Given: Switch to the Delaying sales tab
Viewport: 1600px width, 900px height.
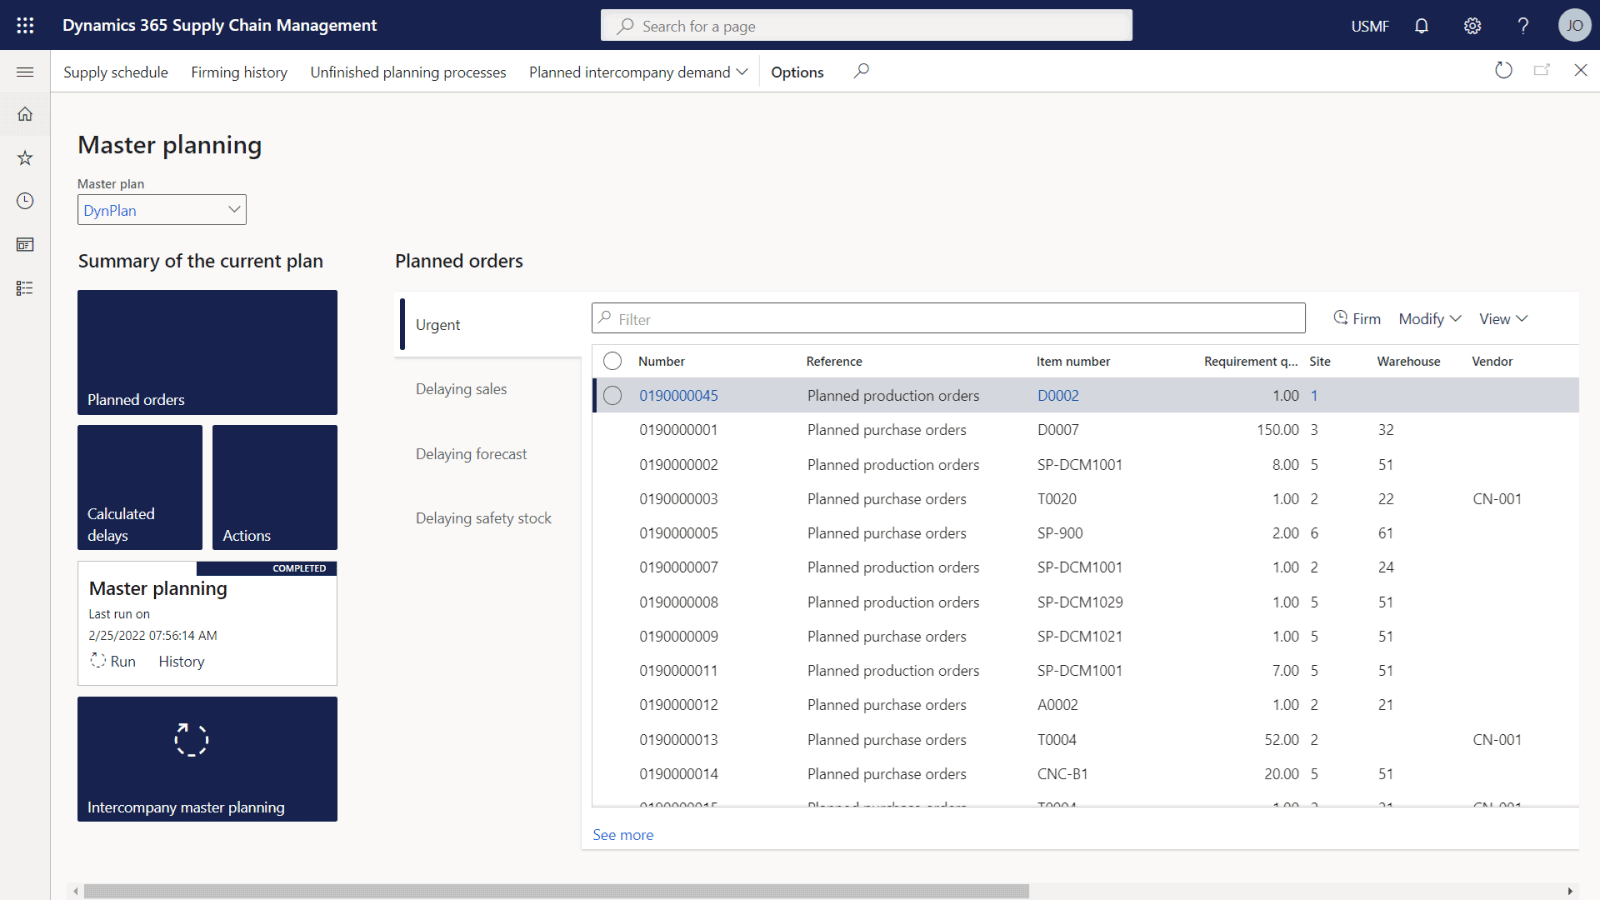Looking at the screenshot, I should (x=461, y=388).
